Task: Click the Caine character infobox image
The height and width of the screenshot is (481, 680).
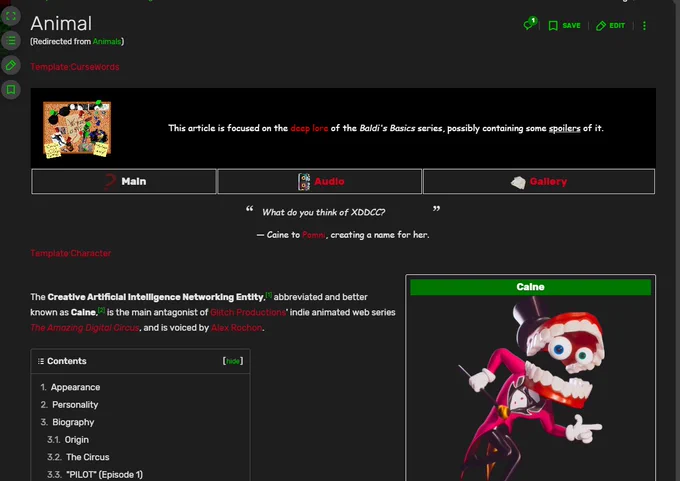Action: click(x=530, y=389)
